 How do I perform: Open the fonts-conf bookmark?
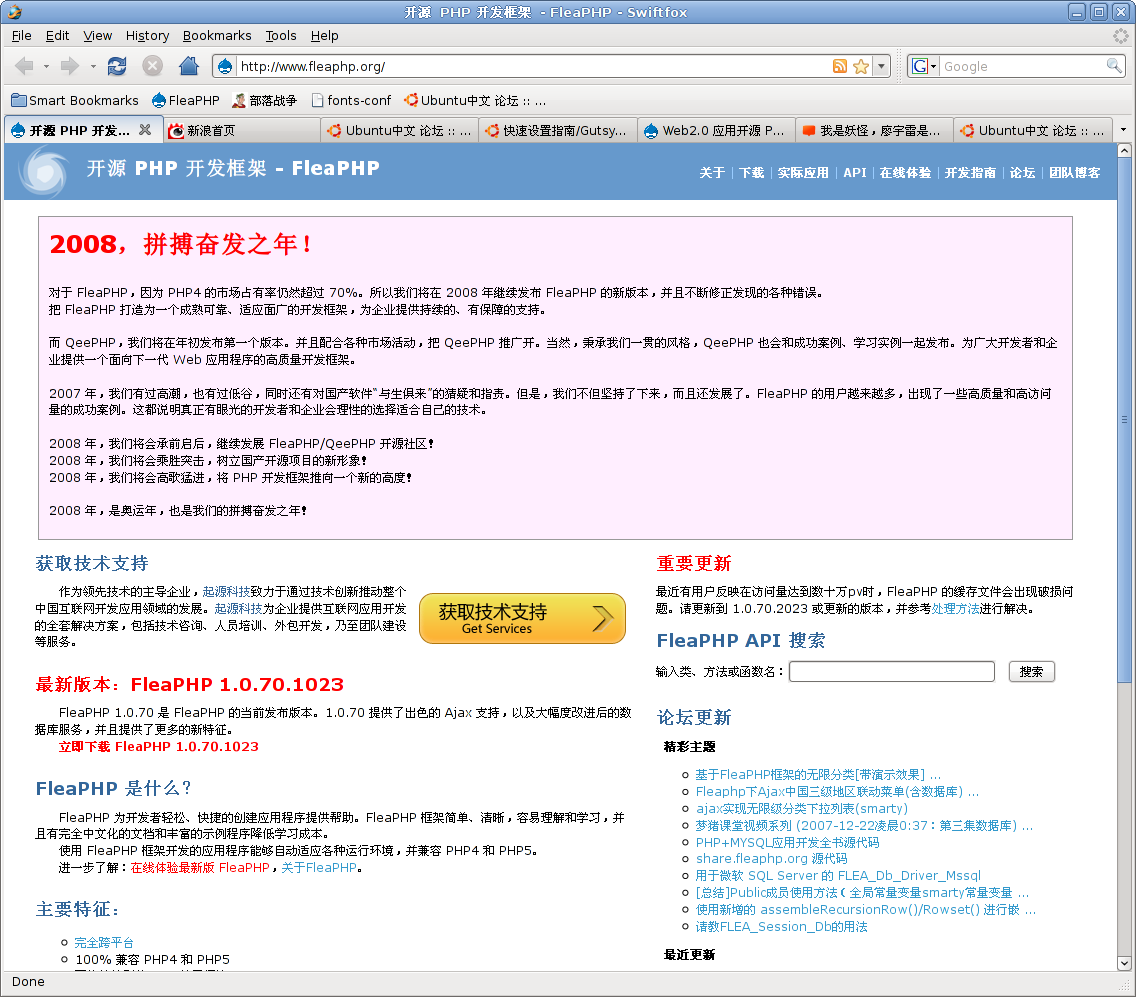351,100
